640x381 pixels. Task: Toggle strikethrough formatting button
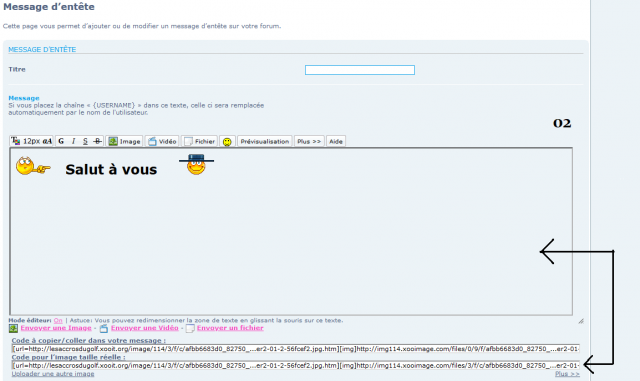pos(97,141)
